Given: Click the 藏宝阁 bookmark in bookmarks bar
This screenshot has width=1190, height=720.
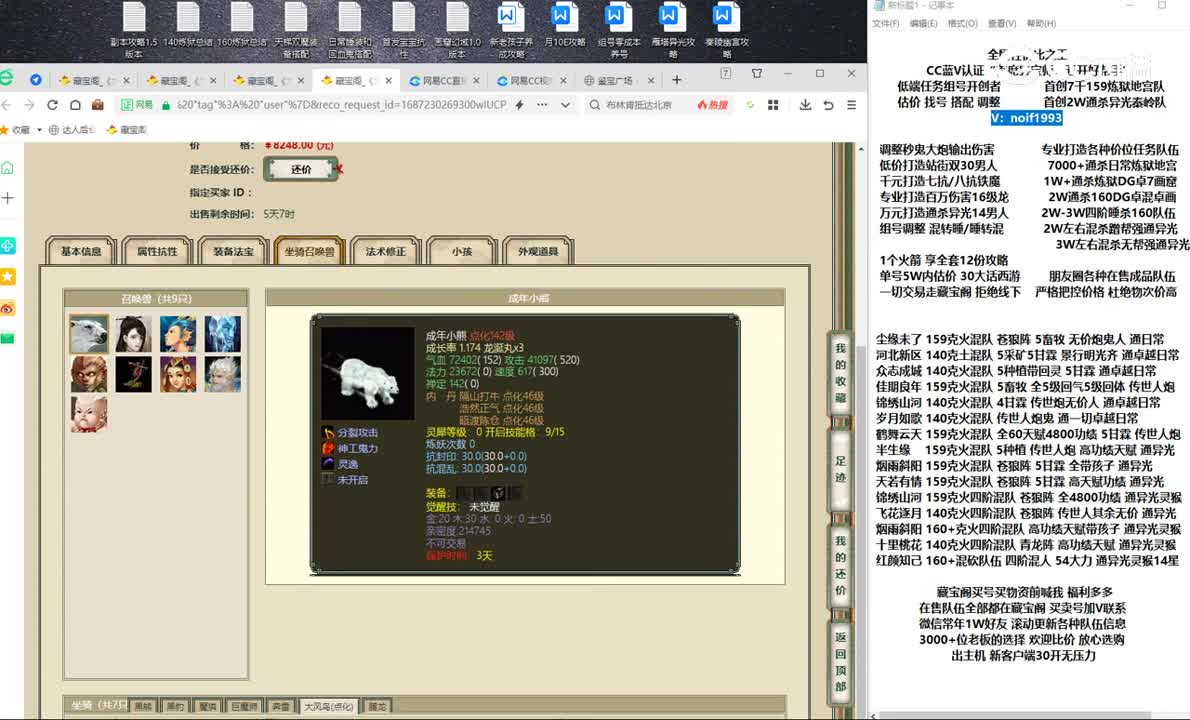Looking at the screenshot, I should (x=126, y=130).
